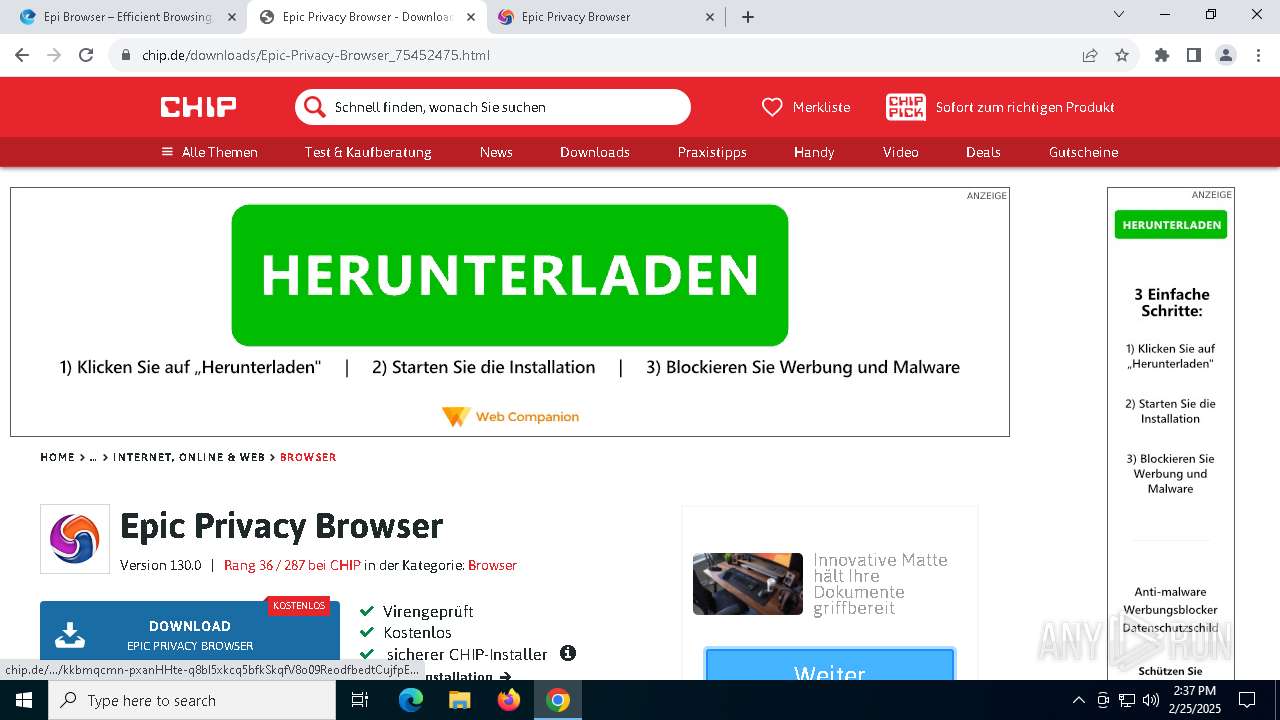Image resolution: width=1280 pixels, height=720 pixels.
Task: Open the News menu item
Action: click(496, 152)
